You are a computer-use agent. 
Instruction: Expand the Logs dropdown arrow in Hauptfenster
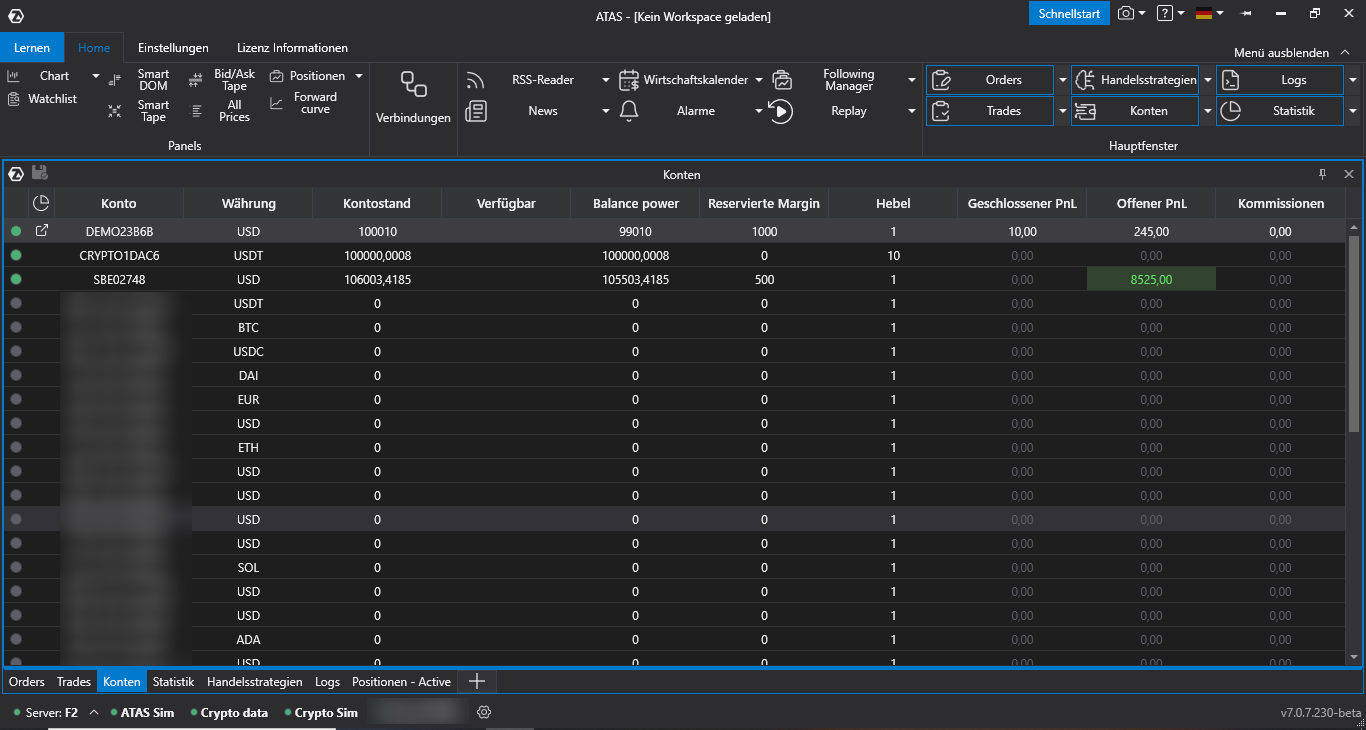click(x=1353, y=80)
